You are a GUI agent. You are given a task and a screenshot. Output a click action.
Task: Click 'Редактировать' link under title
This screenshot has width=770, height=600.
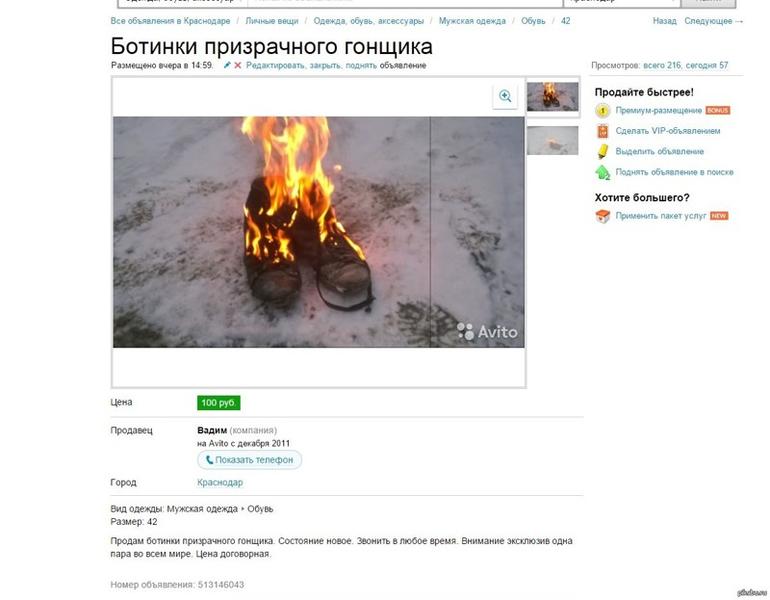tap(275, 65)
